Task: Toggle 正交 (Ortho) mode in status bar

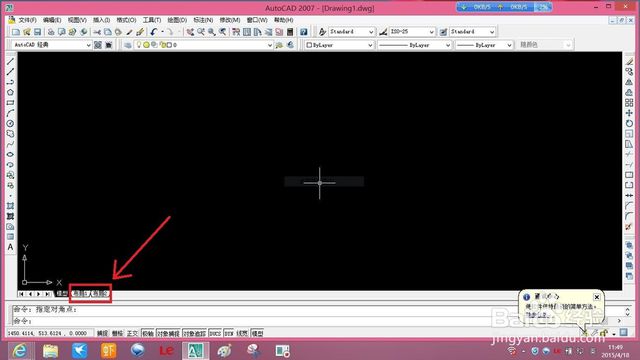Action: 132,333
